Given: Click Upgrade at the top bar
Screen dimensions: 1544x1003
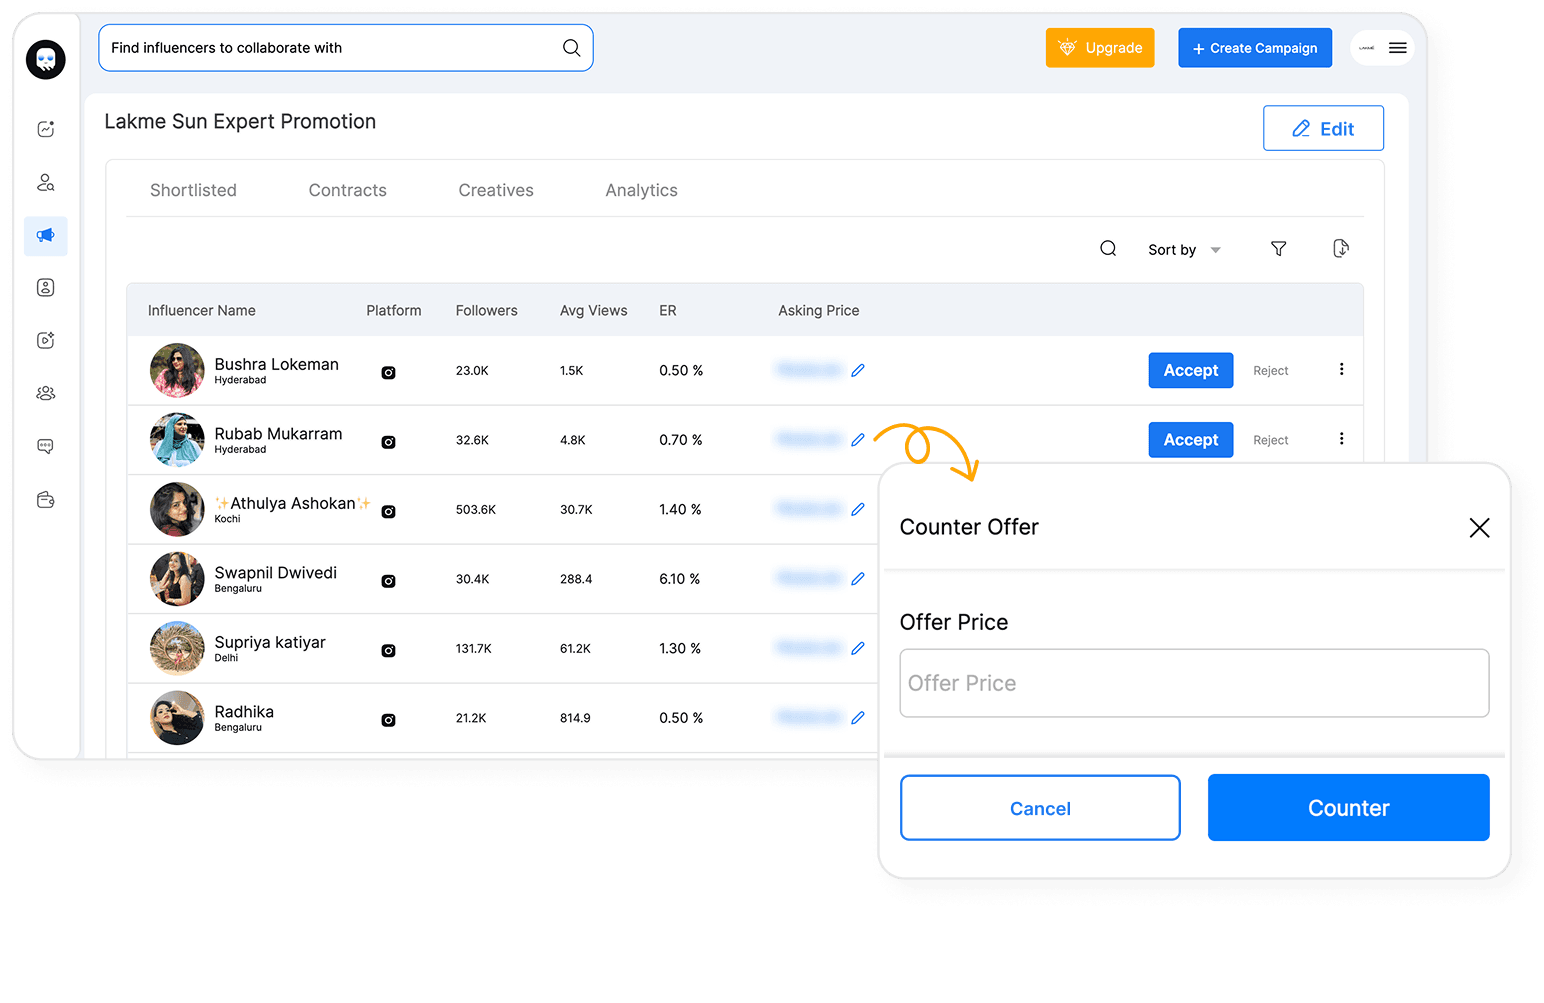Looking at the screenshot, I should pos(1100,47).
